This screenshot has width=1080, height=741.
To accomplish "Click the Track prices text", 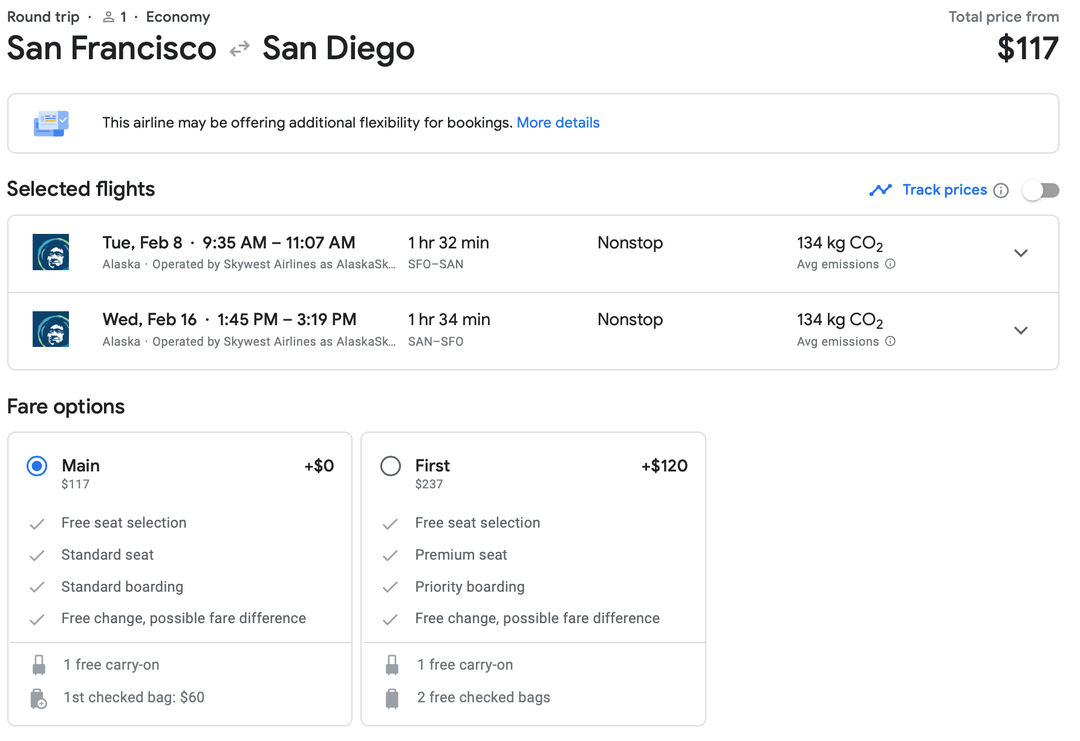I will pos(945,190).
